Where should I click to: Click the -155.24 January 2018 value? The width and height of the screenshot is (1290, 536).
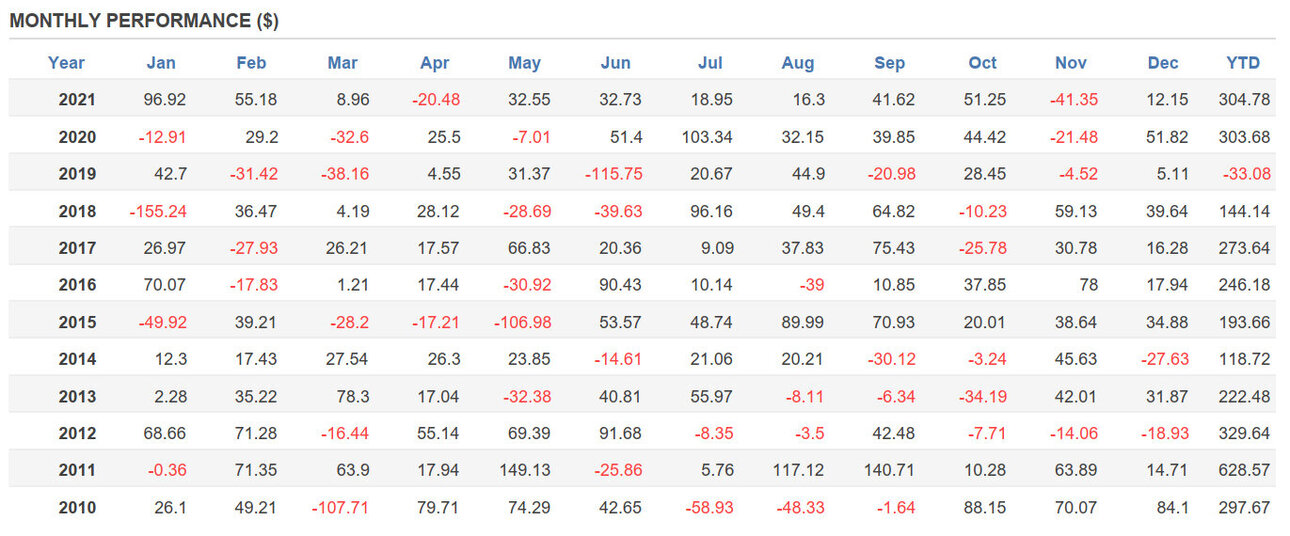[x=158, y=211]
